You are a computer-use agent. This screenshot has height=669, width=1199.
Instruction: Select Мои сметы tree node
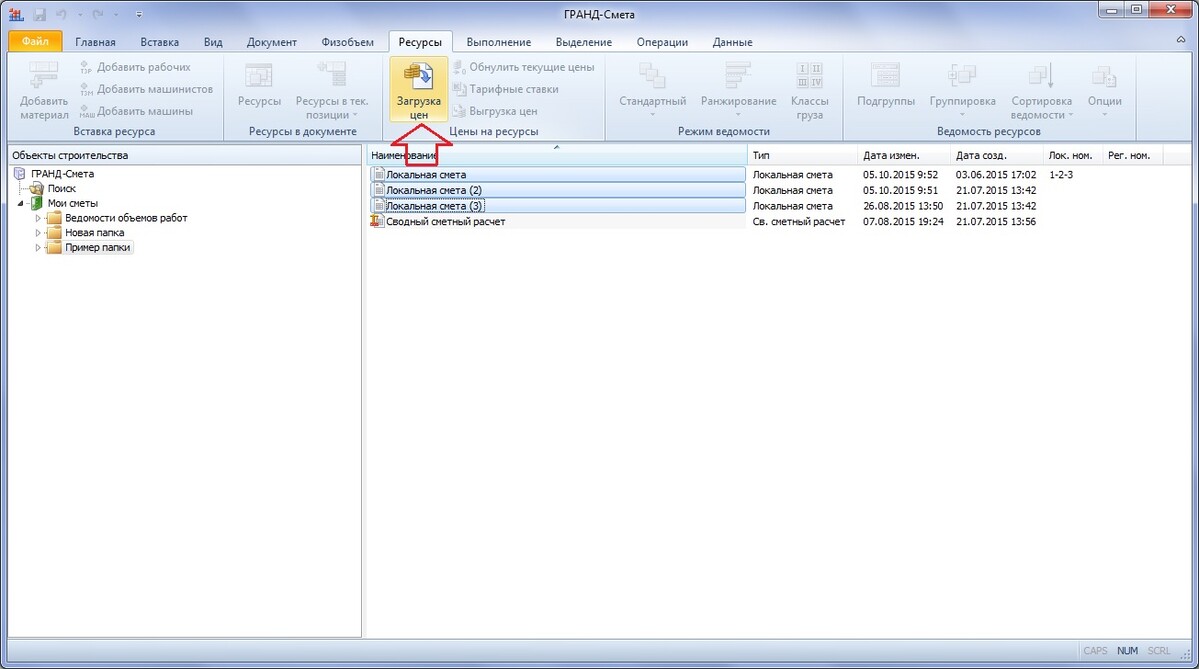73,203
